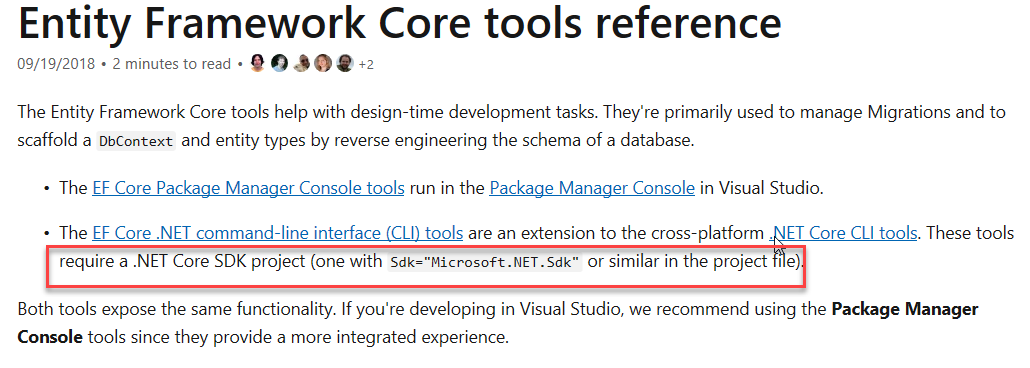
Task: Click the Sdk="Microsoft.NET.Sdk" code snippet
Action: 485,262
